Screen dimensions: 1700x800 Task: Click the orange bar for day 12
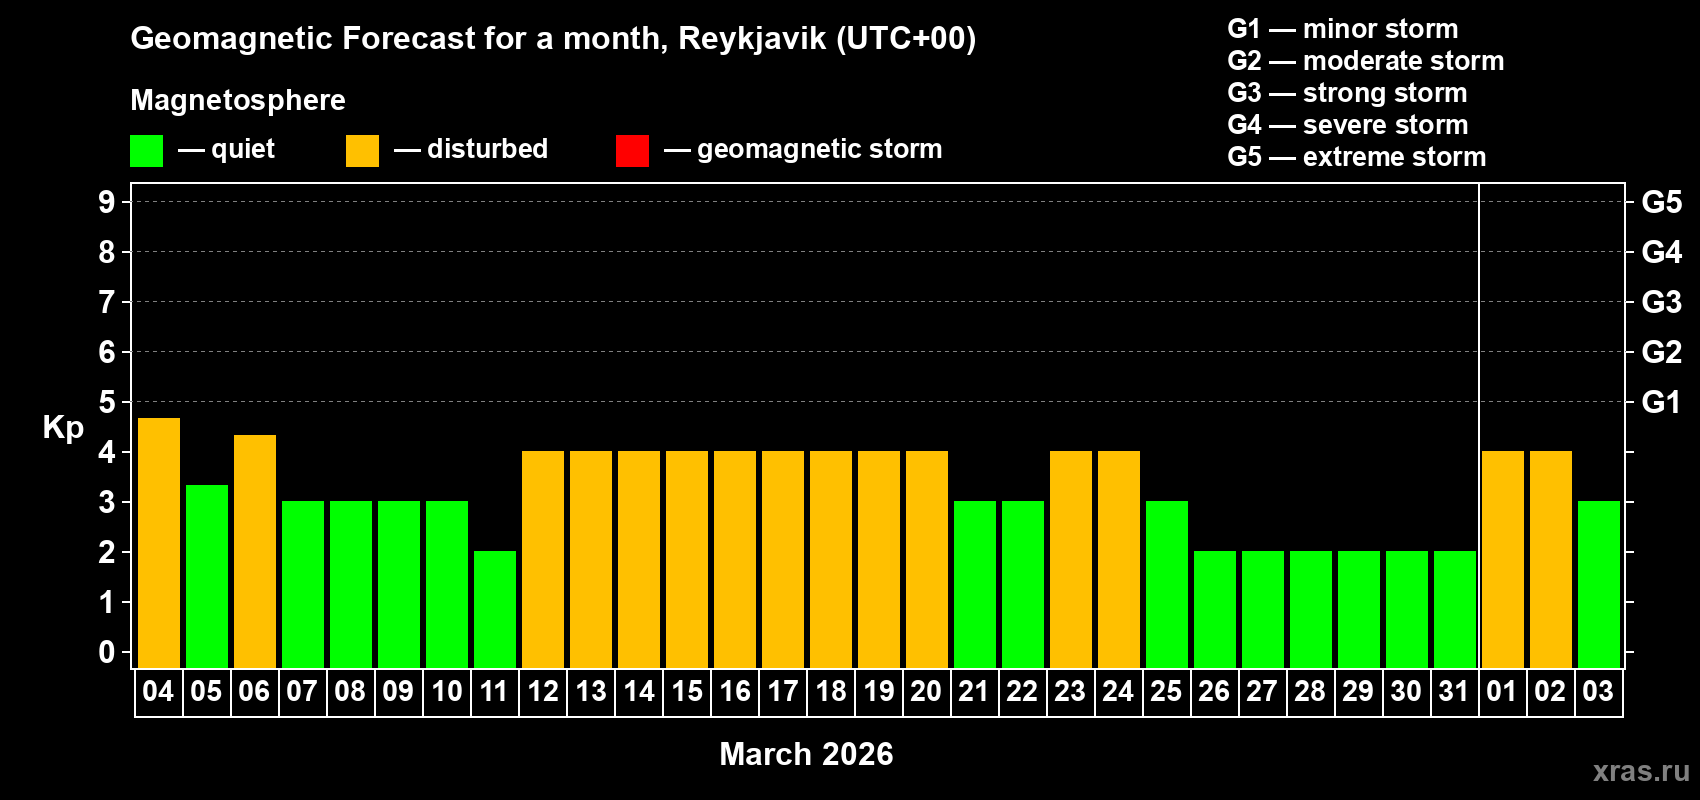543,559
